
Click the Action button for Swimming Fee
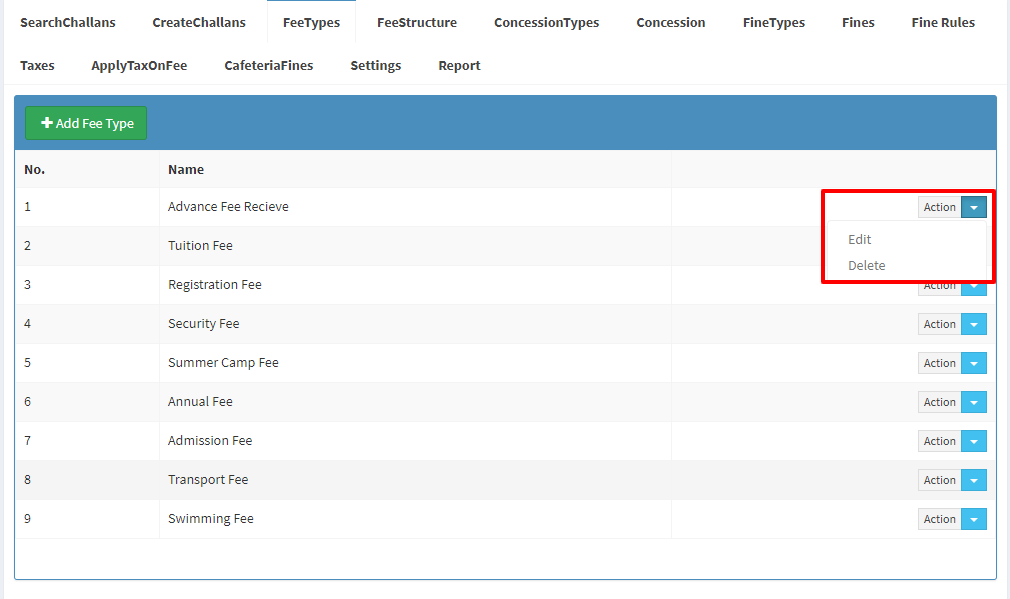click(x=940, y=519)
